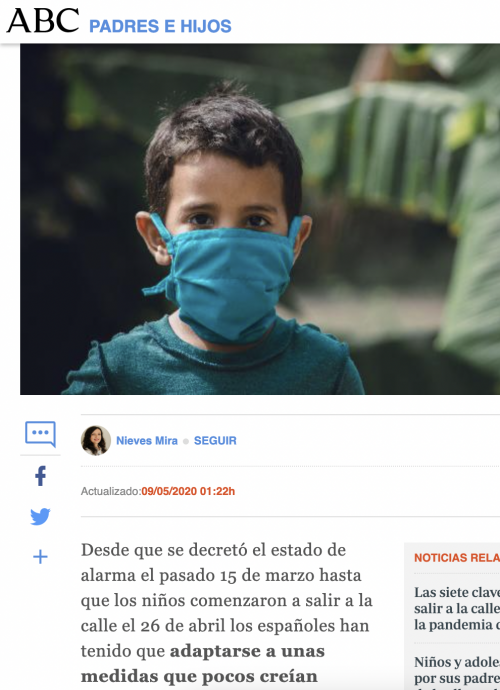The image size is (500, 690).
Task: Open related article 'Niños y adolescentes'
Action: click(457, 672)
